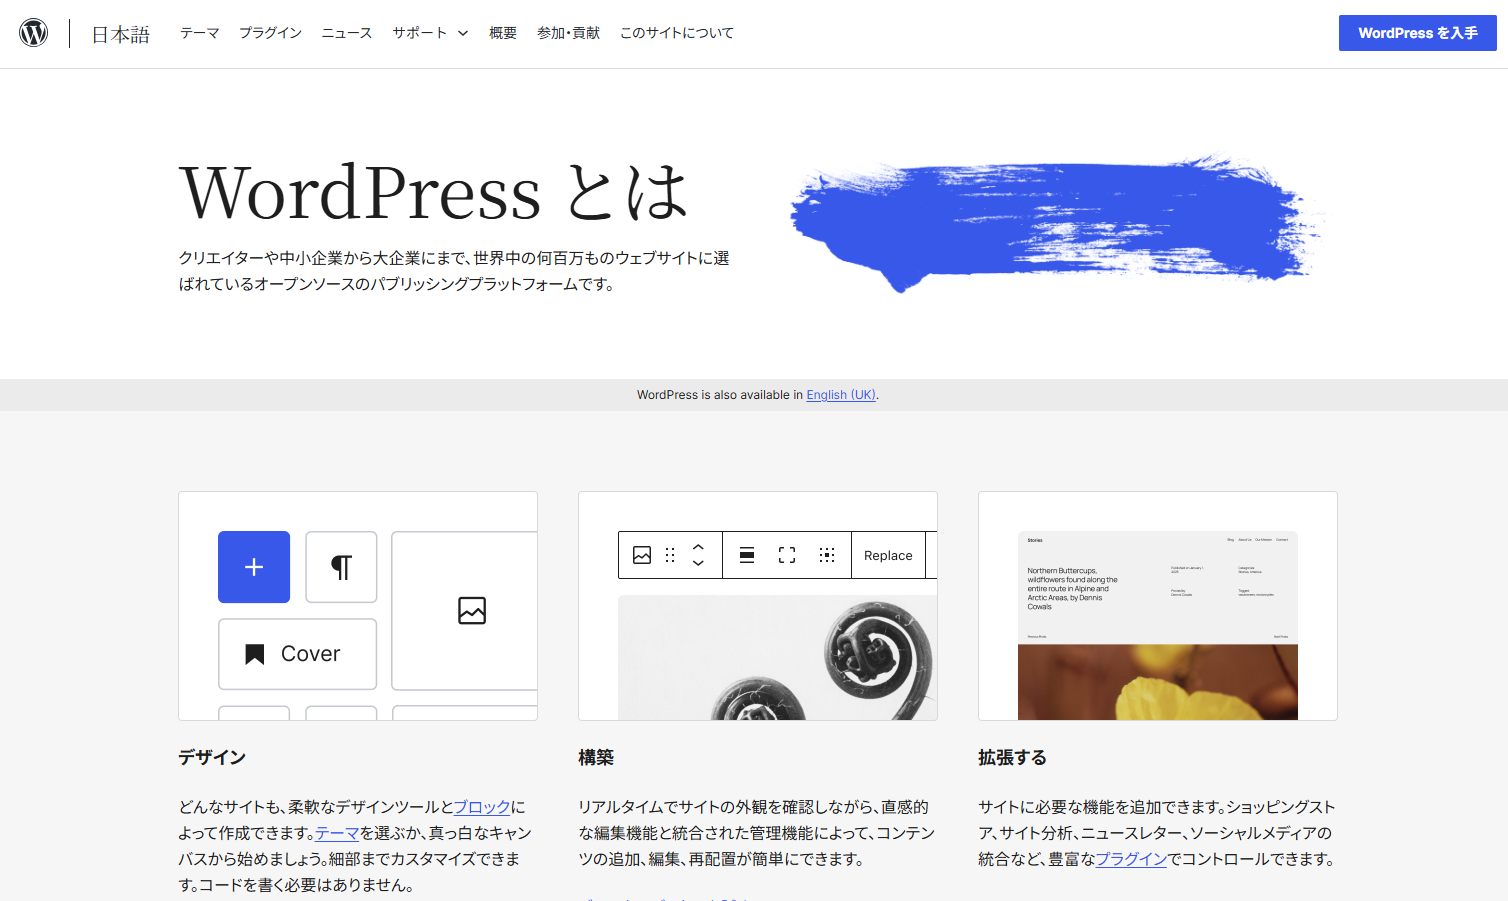Select the paragraph block ¶ icon

pos(341,566)
